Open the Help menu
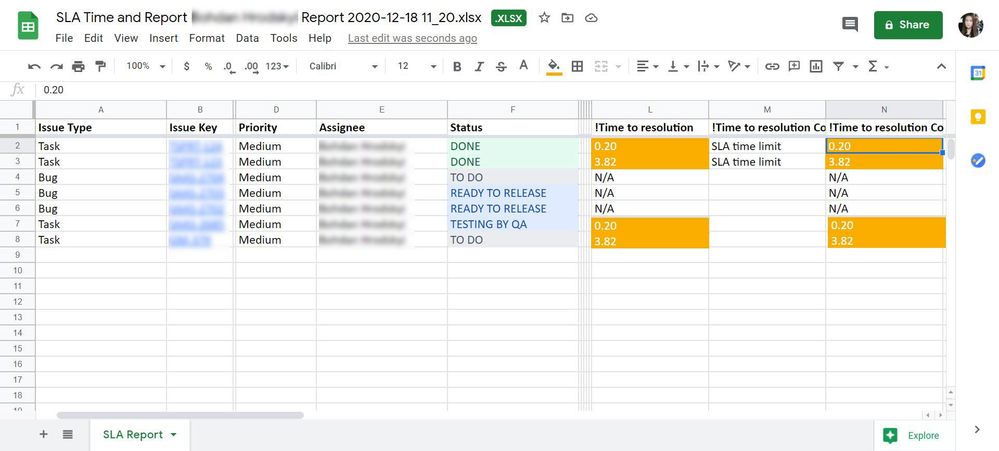Screen dimensions: 999x451 [x=320, y=38]
